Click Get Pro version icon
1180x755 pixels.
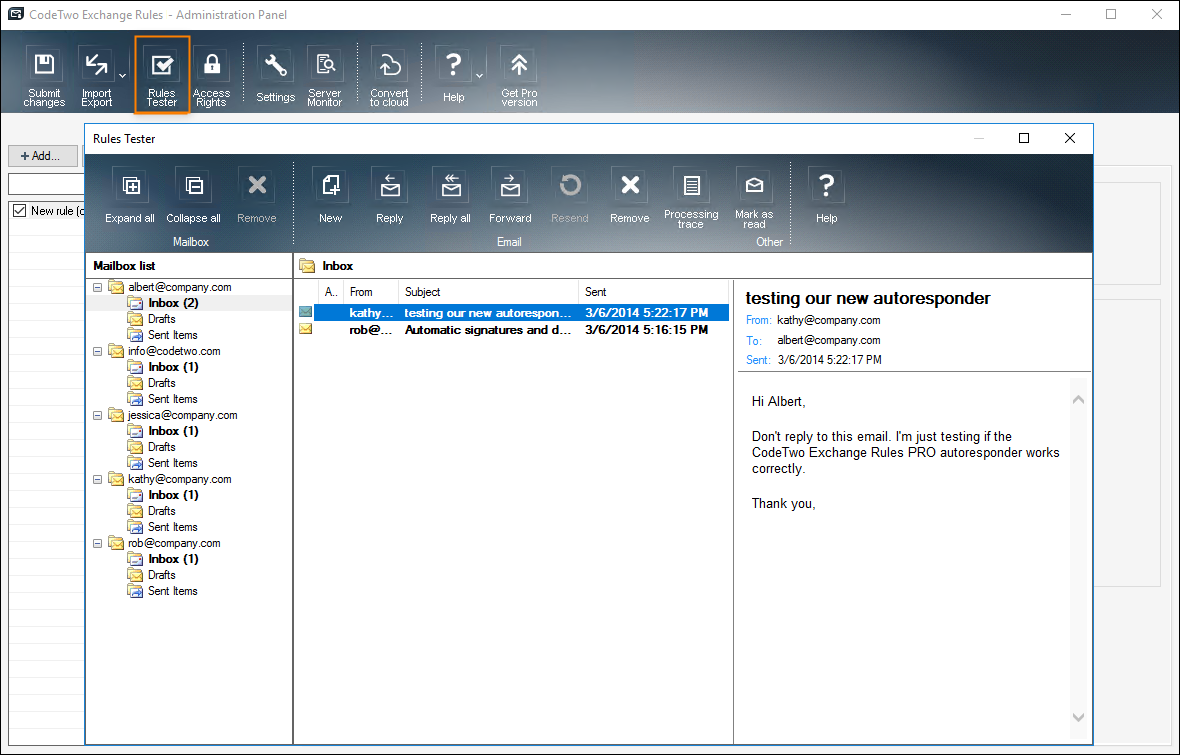pyautogui.click(x=519, y=76)
